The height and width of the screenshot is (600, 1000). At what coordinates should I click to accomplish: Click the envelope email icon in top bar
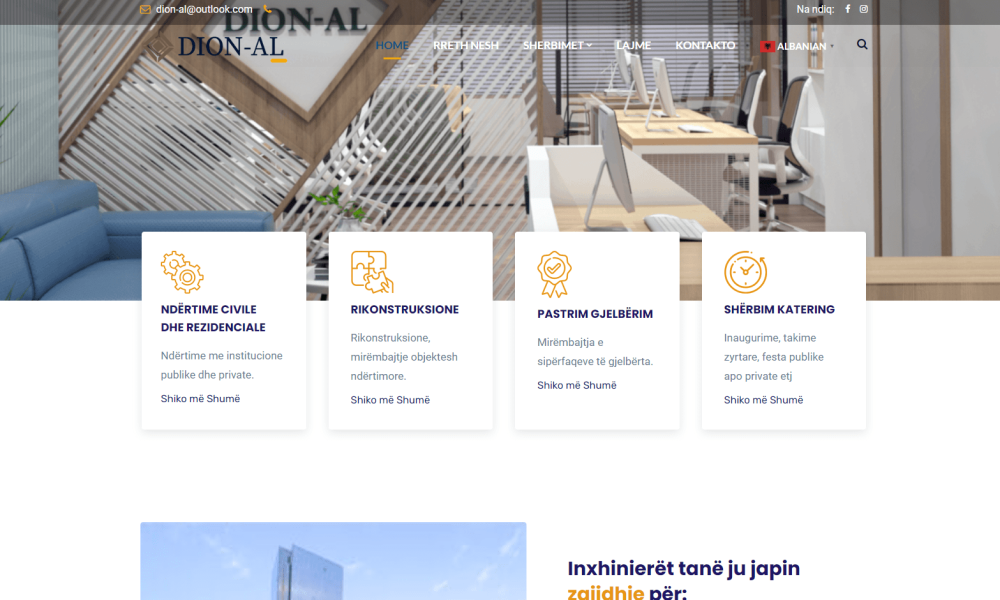[x=145, y=10]
